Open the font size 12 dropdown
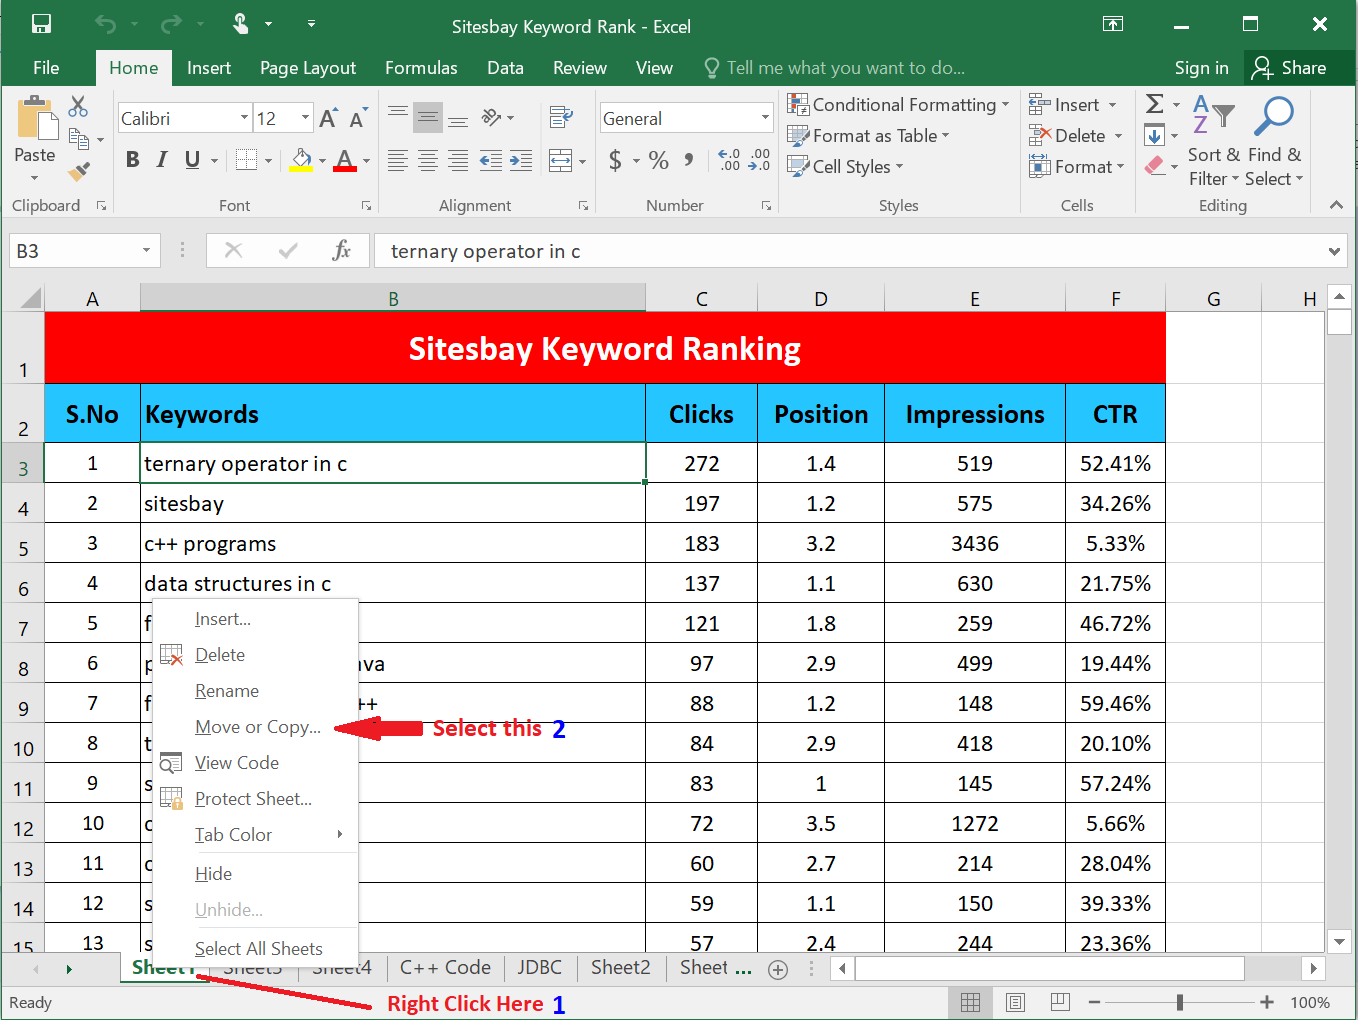1358x1020 pixels. point(305,118)
